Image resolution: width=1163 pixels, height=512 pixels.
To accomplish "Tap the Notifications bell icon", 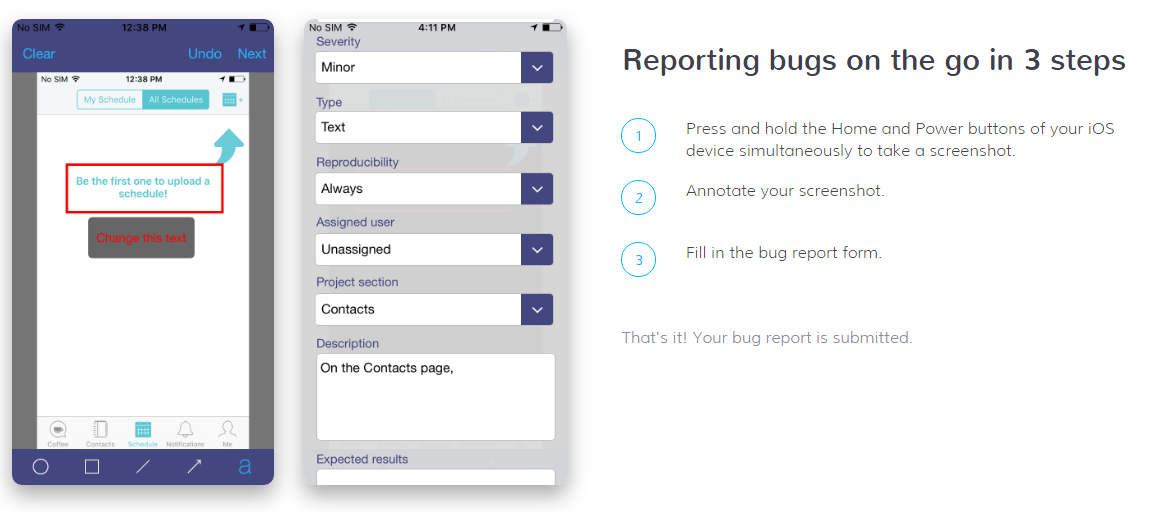I will 185,432.
